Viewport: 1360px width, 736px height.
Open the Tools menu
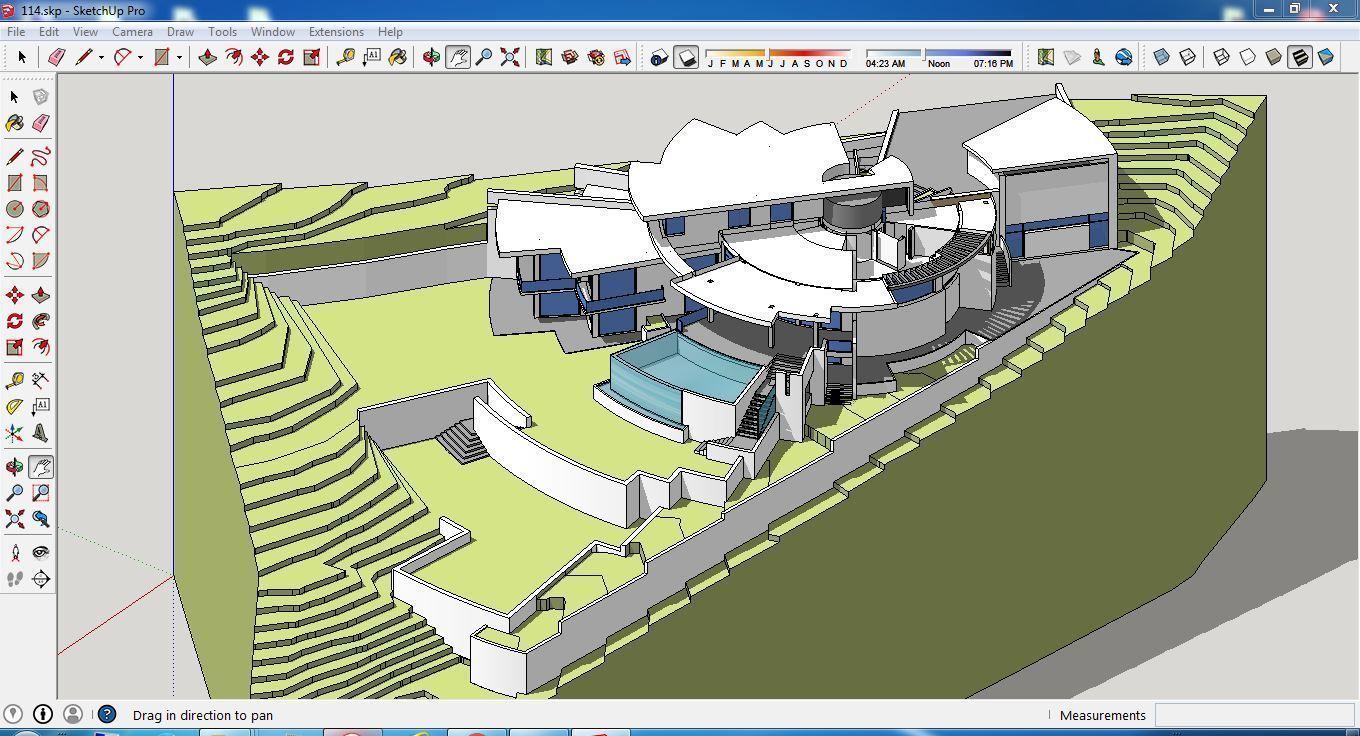coord(222,31)
